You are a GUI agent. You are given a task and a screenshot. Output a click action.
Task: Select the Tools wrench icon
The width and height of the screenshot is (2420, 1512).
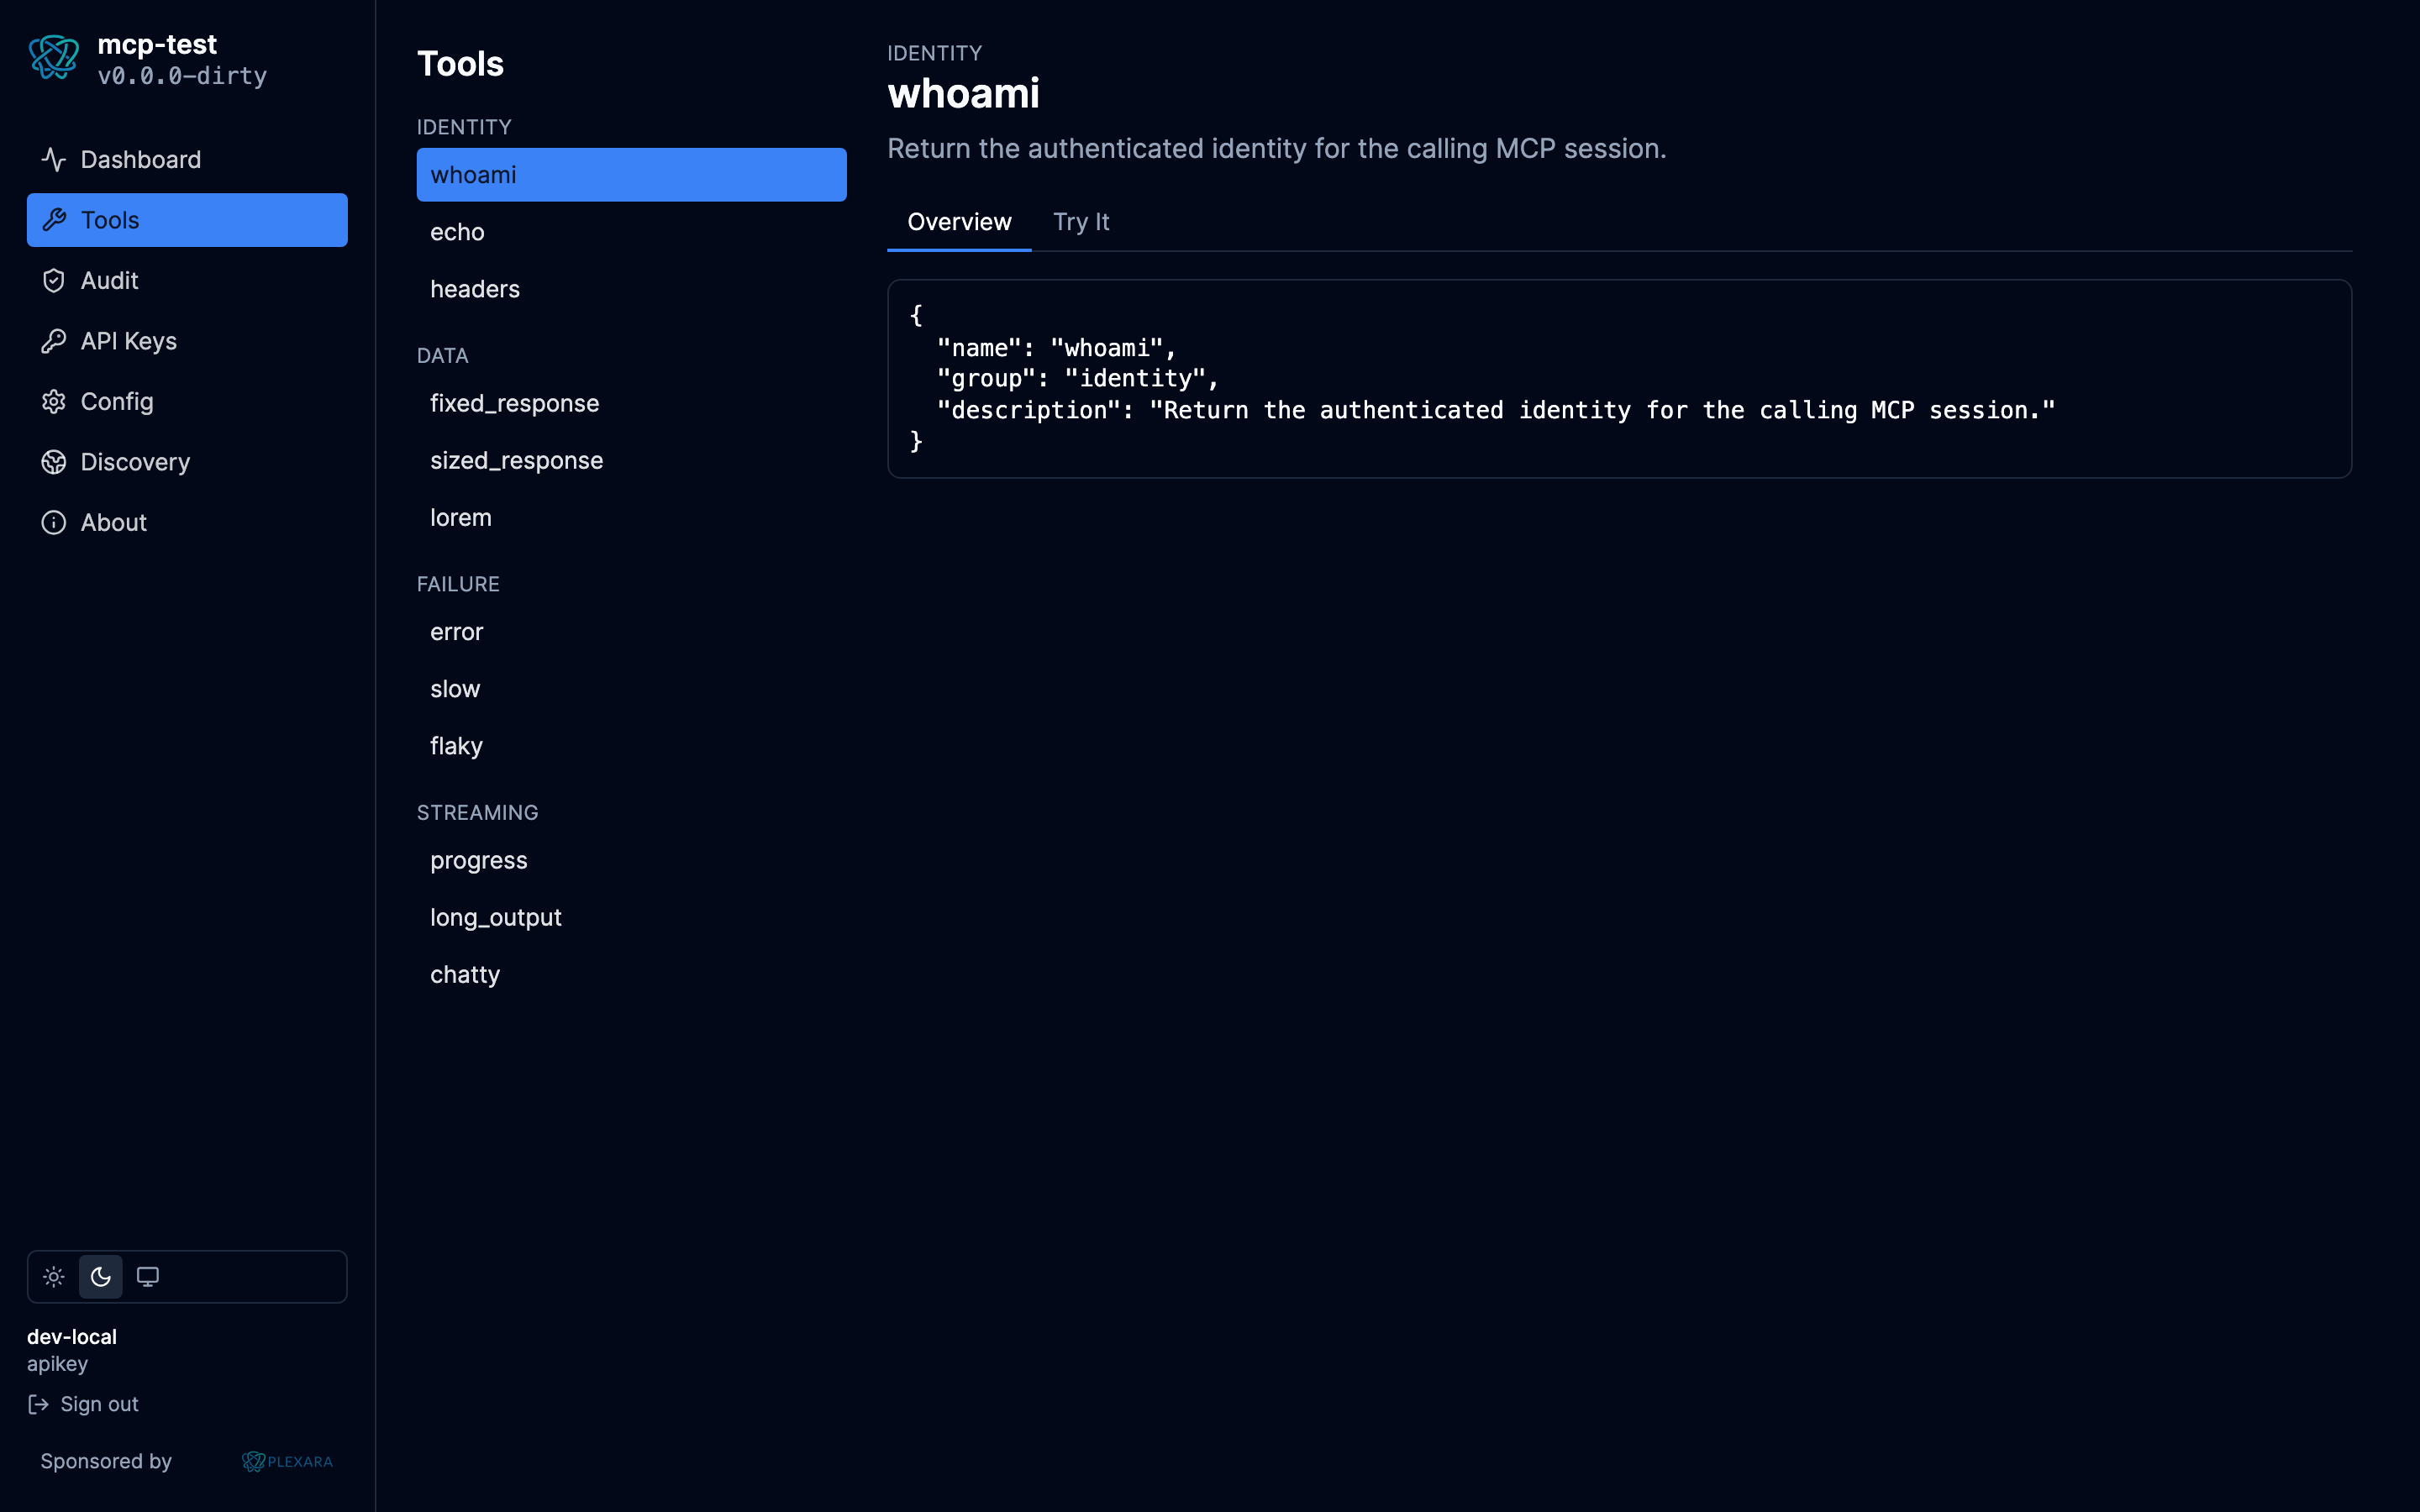54,220
